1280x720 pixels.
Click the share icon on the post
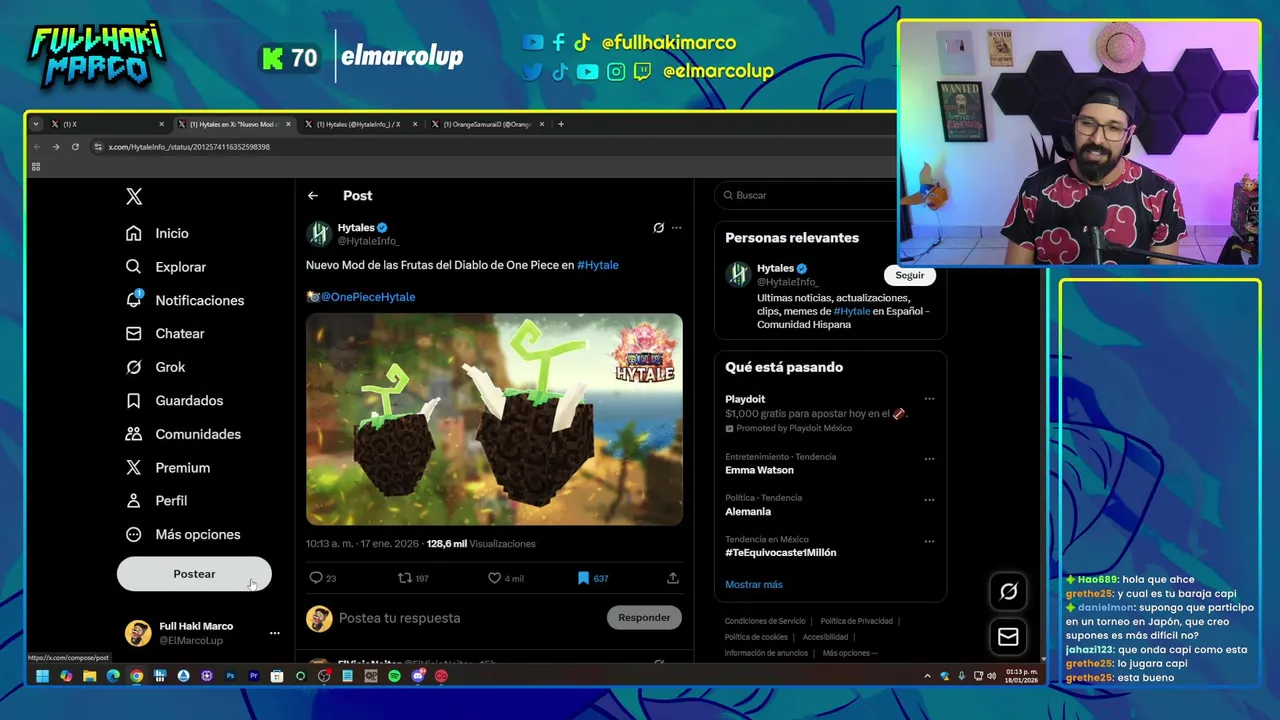coord(673,578)
